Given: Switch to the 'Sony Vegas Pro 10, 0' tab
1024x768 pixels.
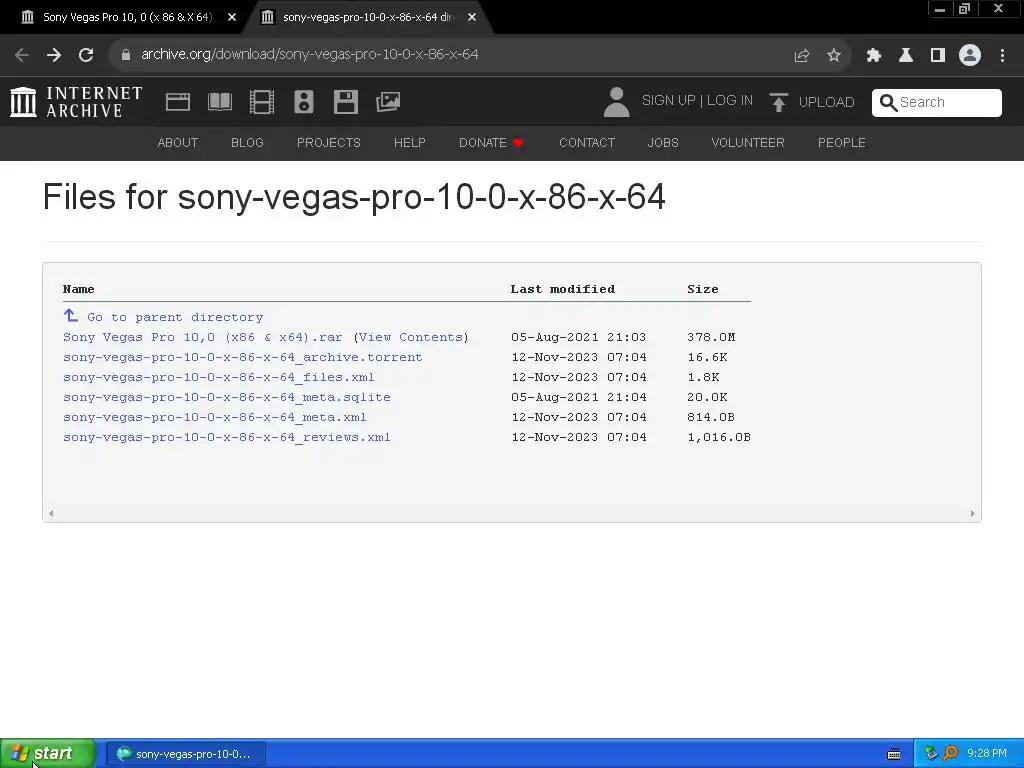Looking at the screenshot, I should pos(125,18).
